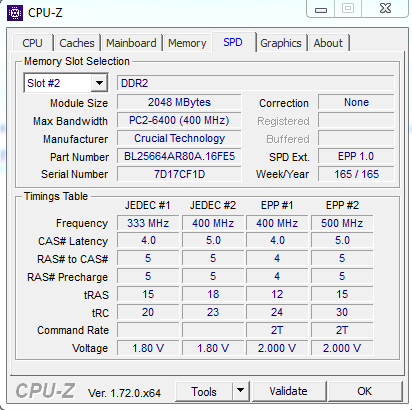
Task: Close the CPU-Z window
Action: point(385,9)
